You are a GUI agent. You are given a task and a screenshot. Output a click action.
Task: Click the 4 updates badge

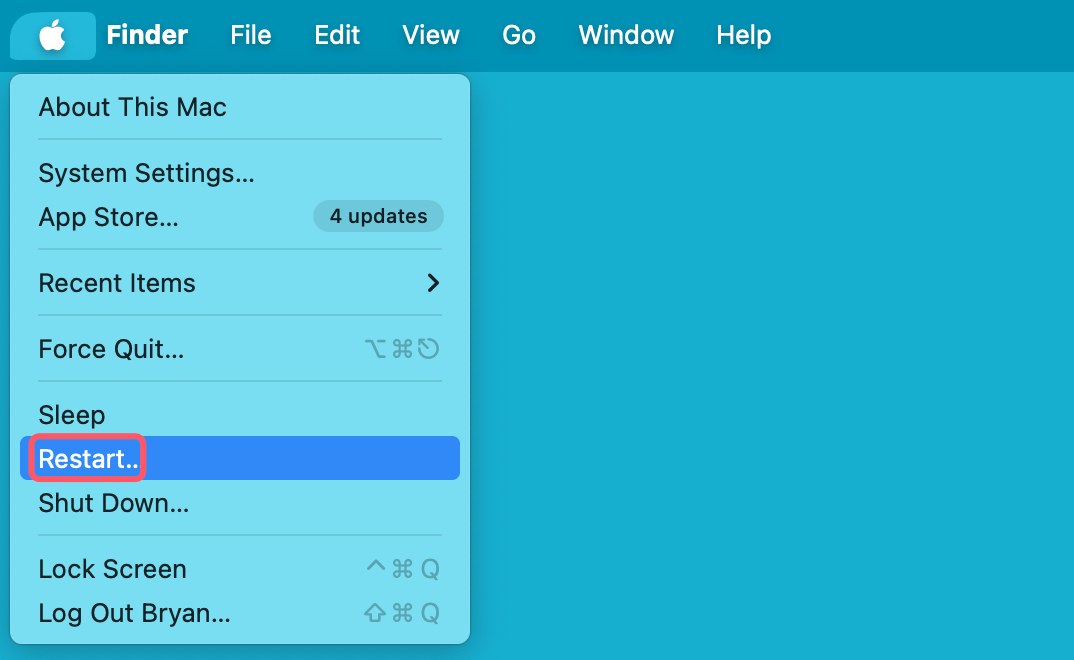point(378,216)
